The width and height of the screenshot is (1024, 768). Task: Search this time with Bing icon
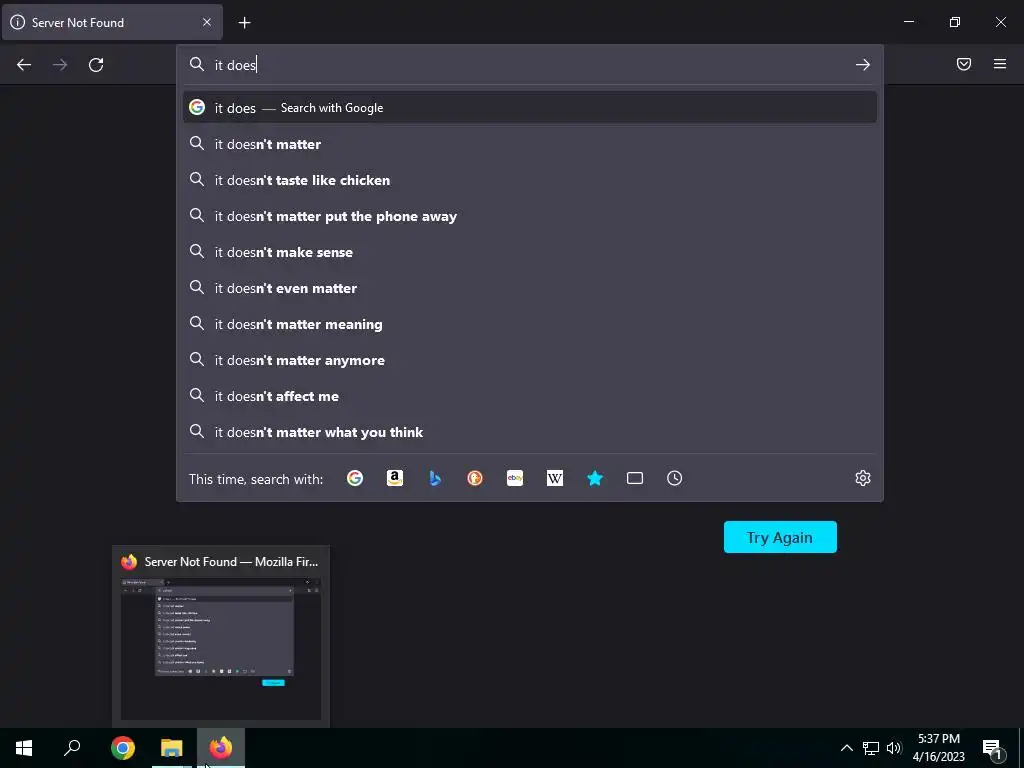click(435, 478)
